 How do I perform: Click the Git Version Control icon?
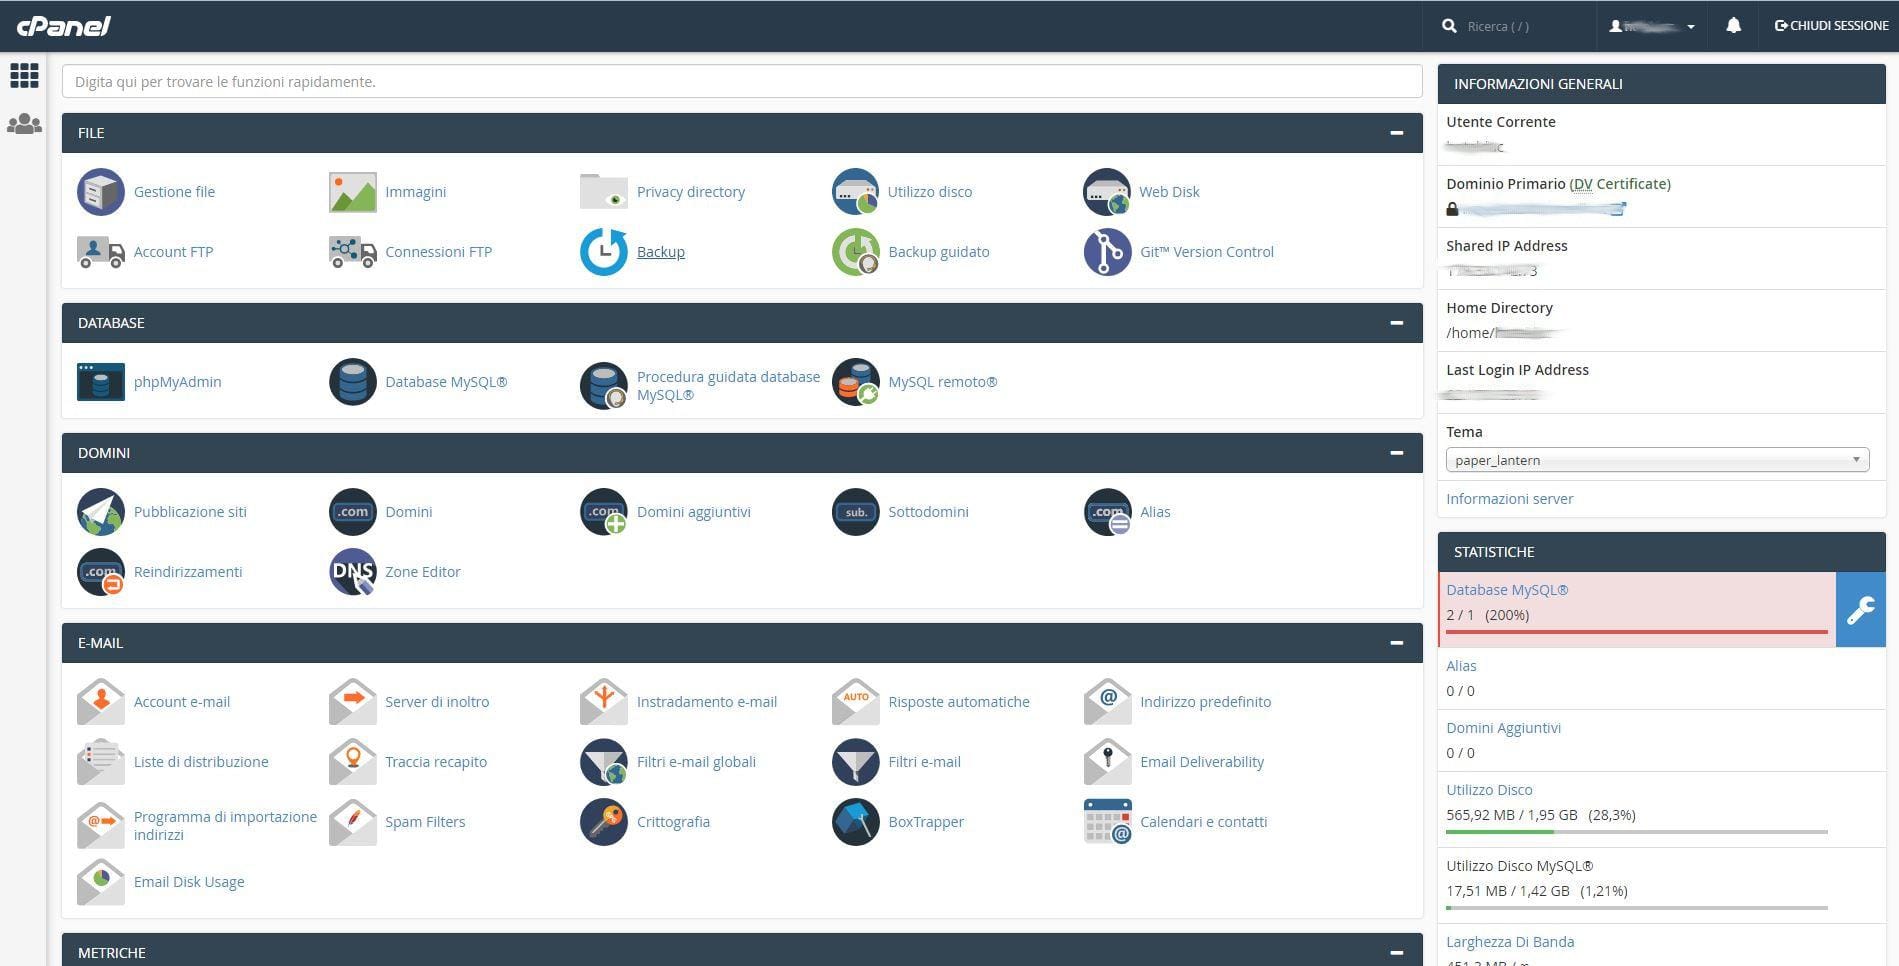point(1107,252)
